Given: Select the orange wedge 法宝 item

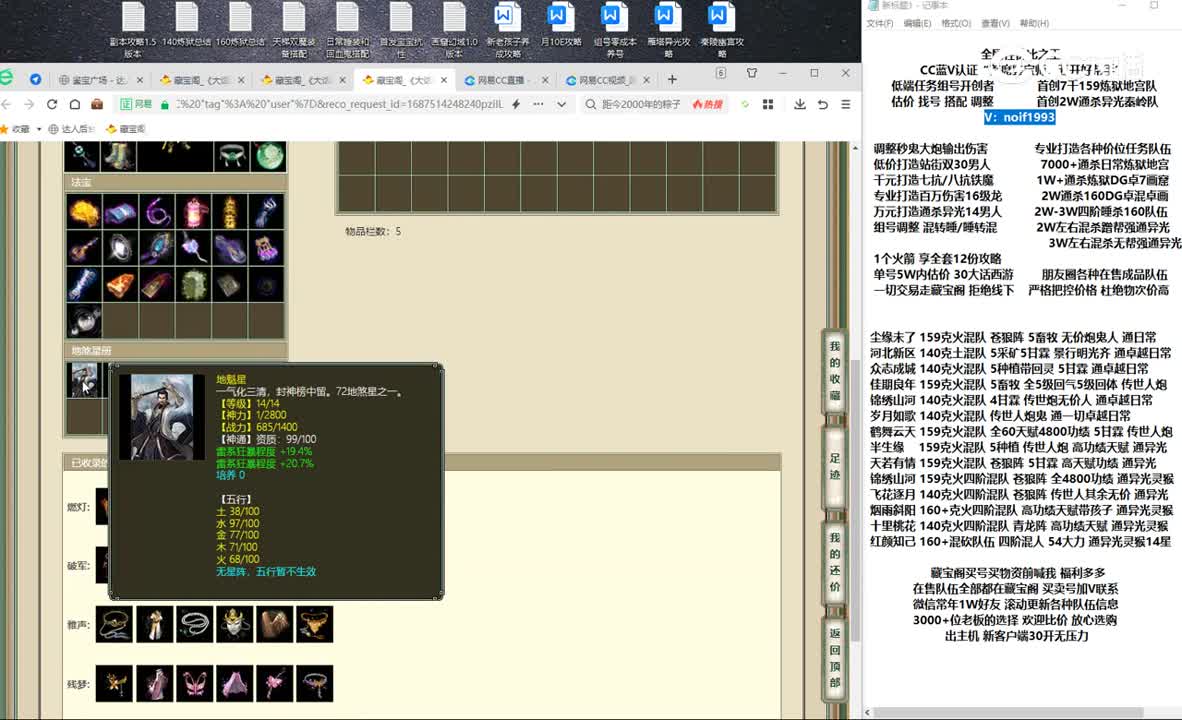Looking at the screenshot, I should 121,284.
